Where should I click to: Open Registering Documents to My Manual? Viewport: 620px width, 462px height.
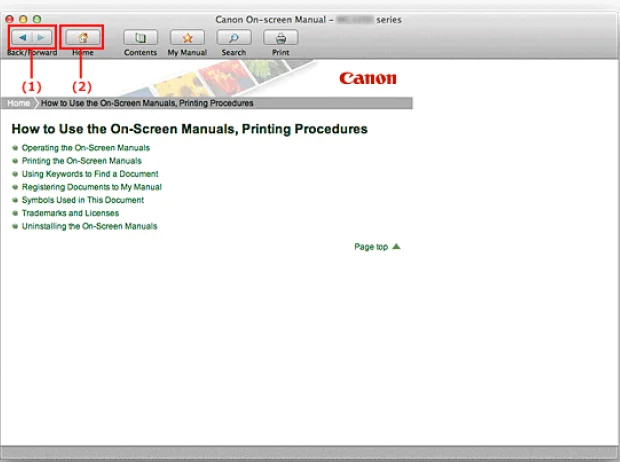coord(92,187)
